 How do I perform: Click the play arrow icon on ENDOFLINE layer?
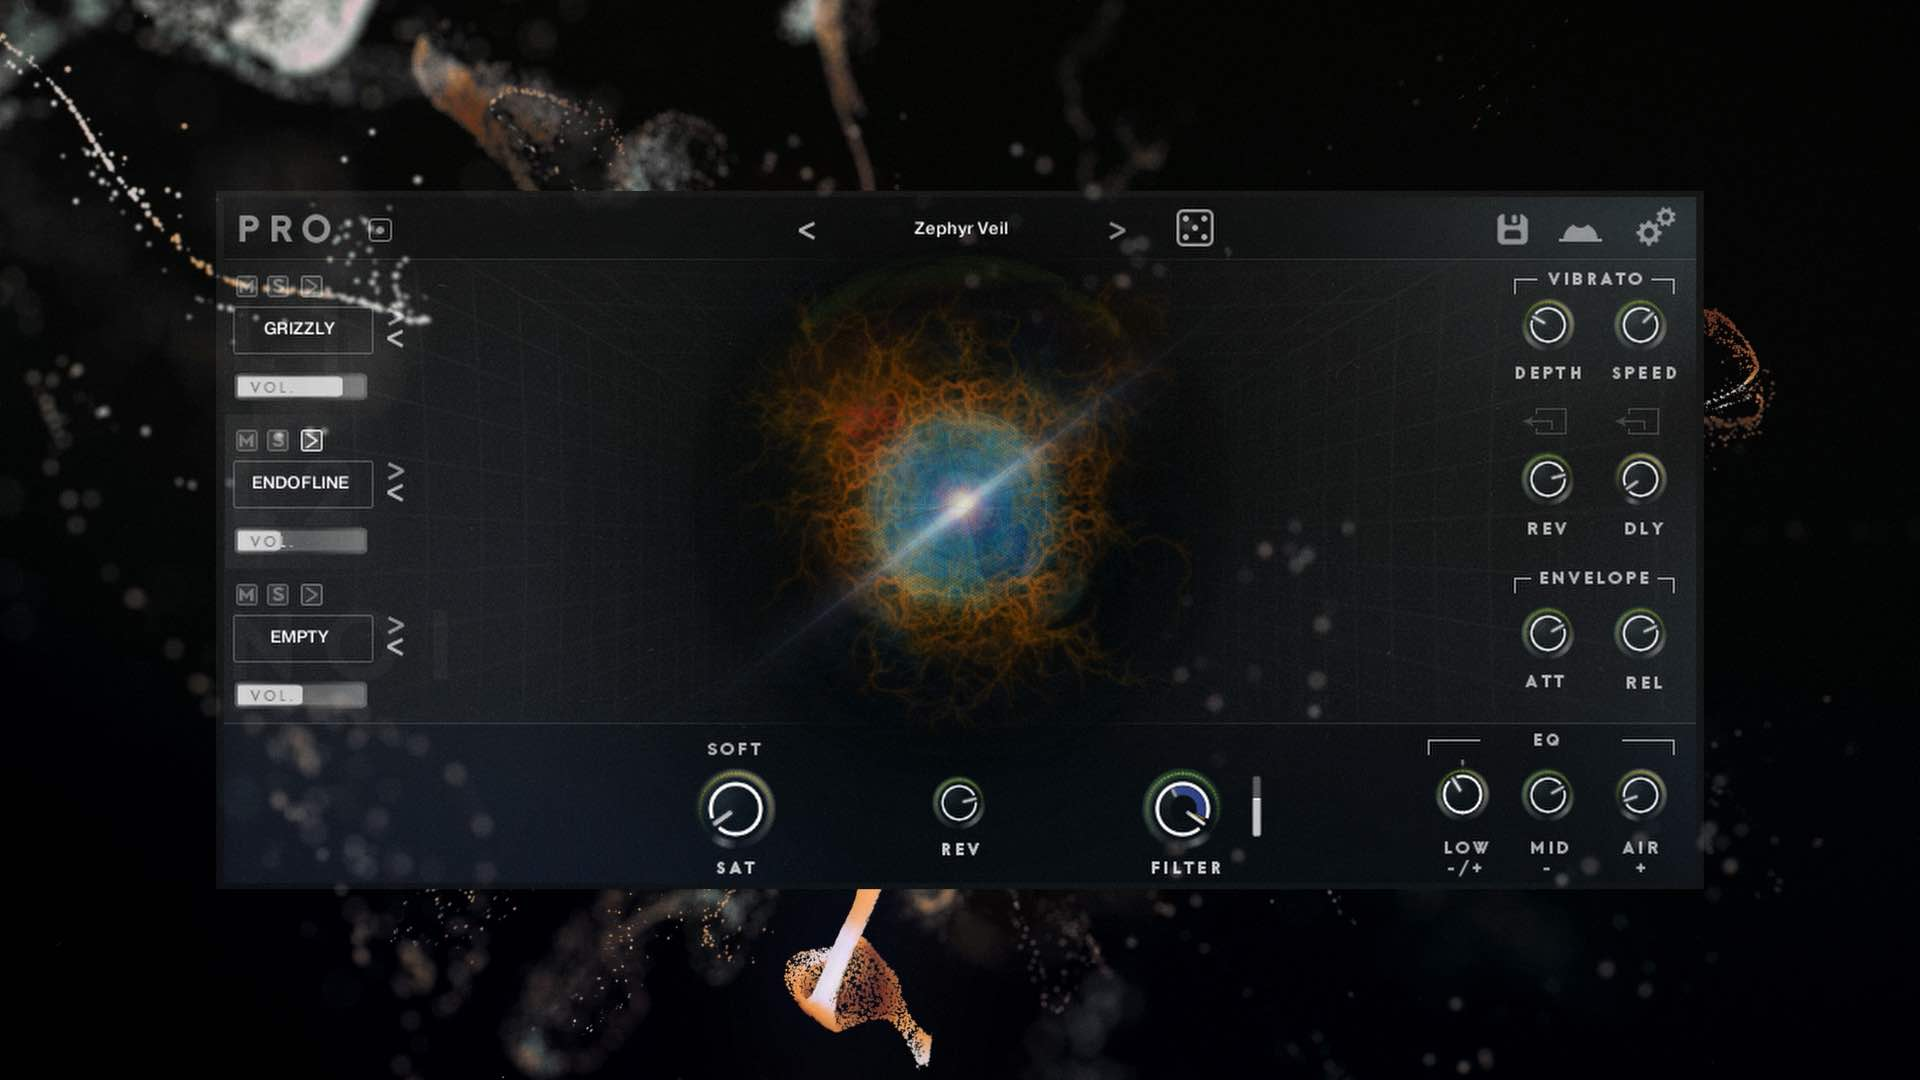pyautogui.click(x=312, y=440)
